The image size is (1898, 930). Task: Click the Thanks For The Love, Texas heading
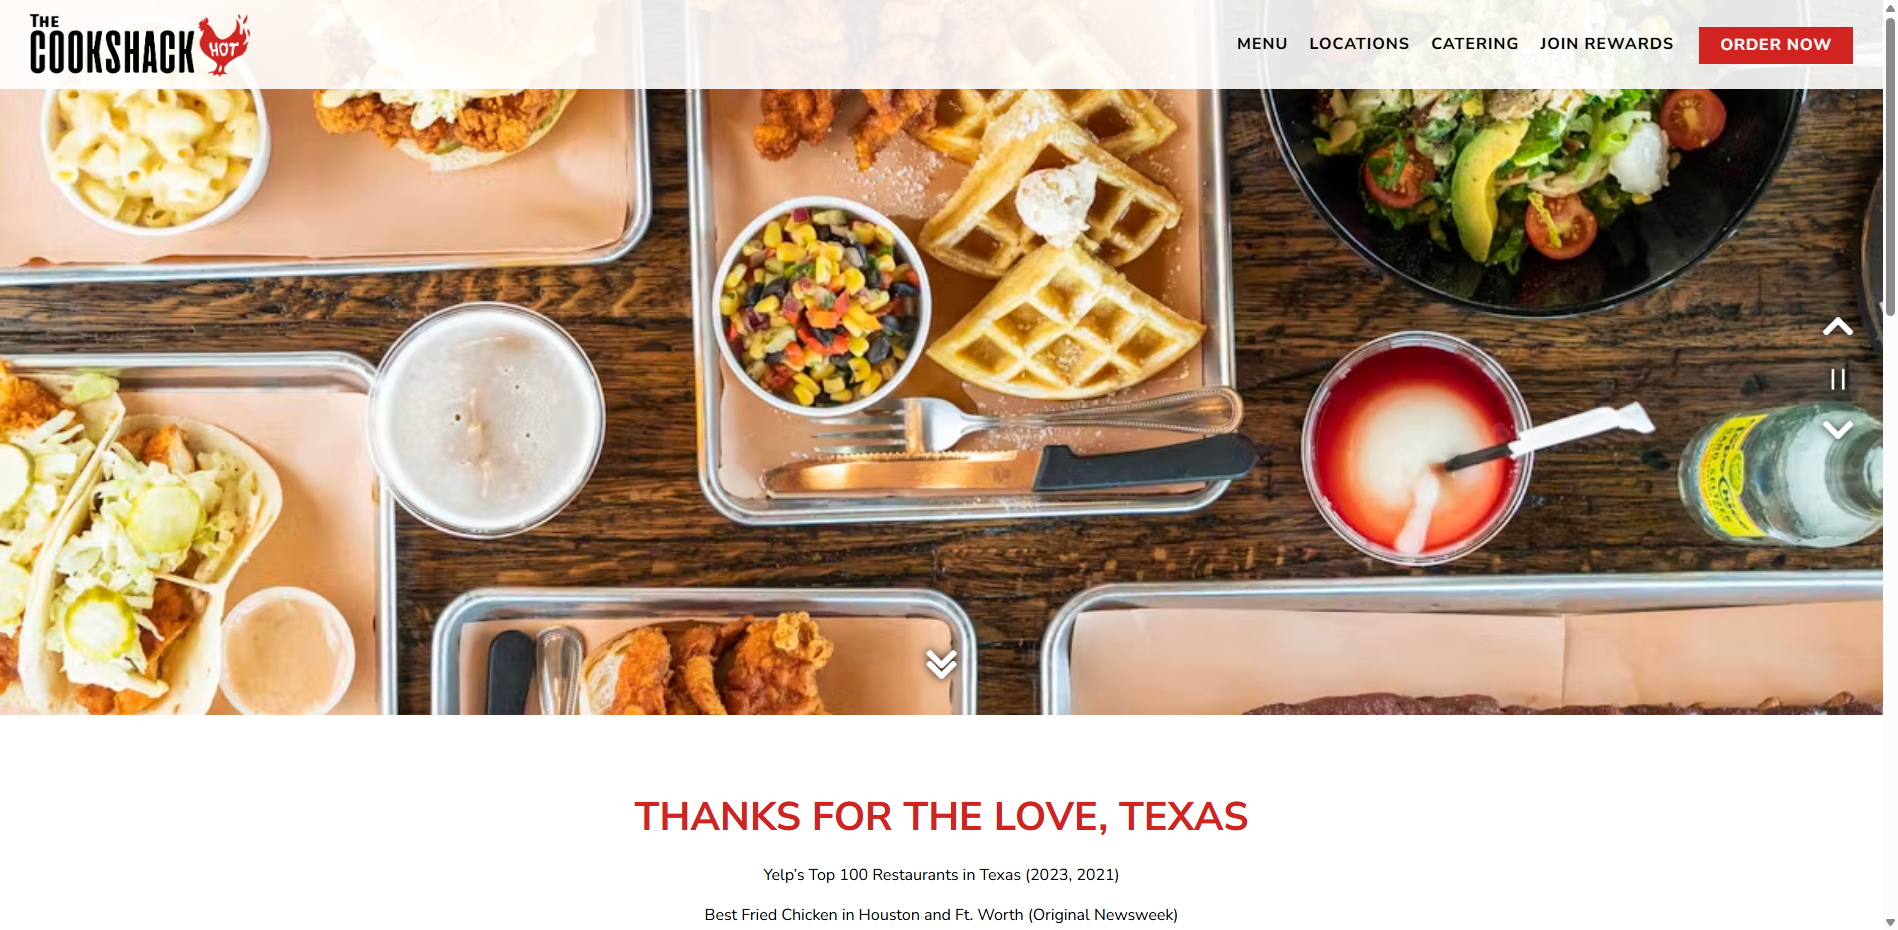pos(941,816)
